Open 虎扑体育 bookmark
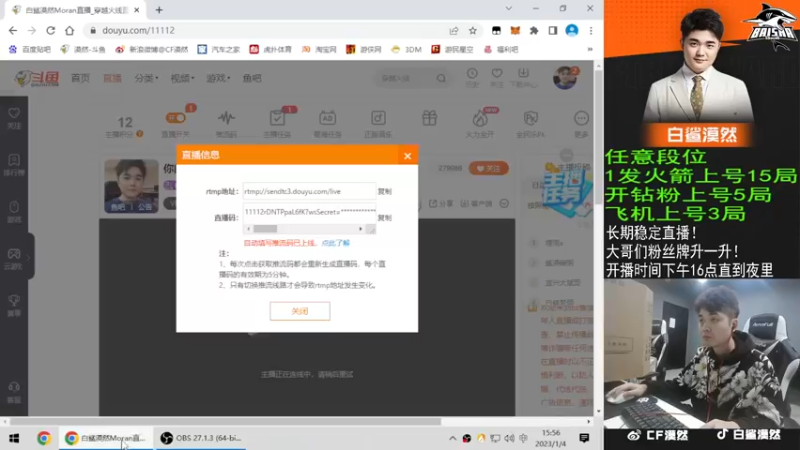The width and height of the screenshot is (800, 450). coord(270,49)
